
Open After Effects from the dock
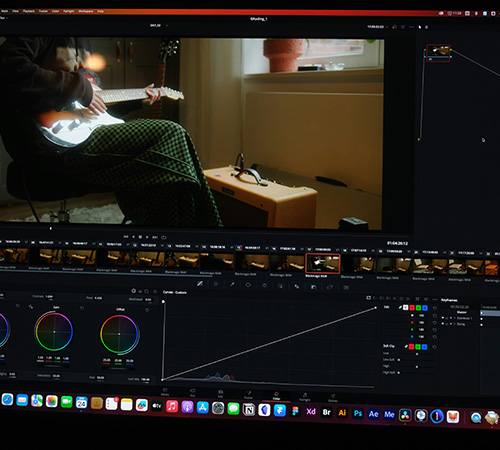373,414
